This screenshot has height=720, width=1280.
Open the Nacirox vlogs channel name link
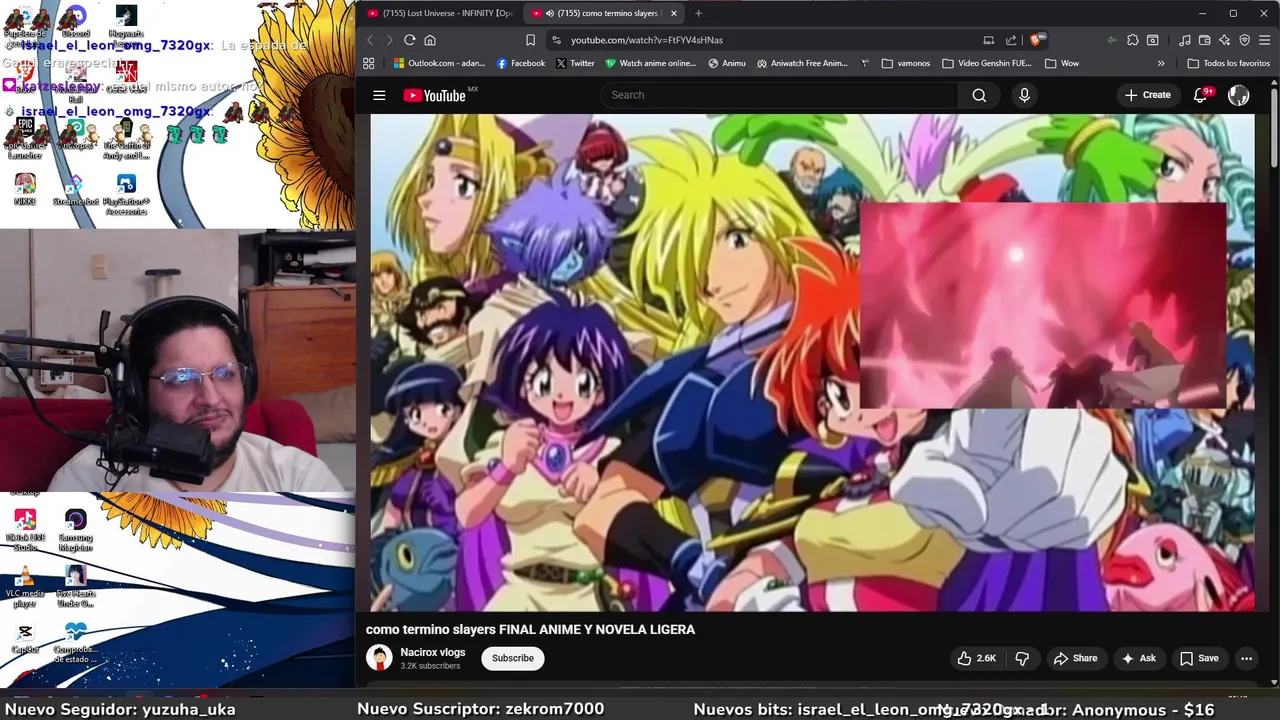(x=433, y=652)
